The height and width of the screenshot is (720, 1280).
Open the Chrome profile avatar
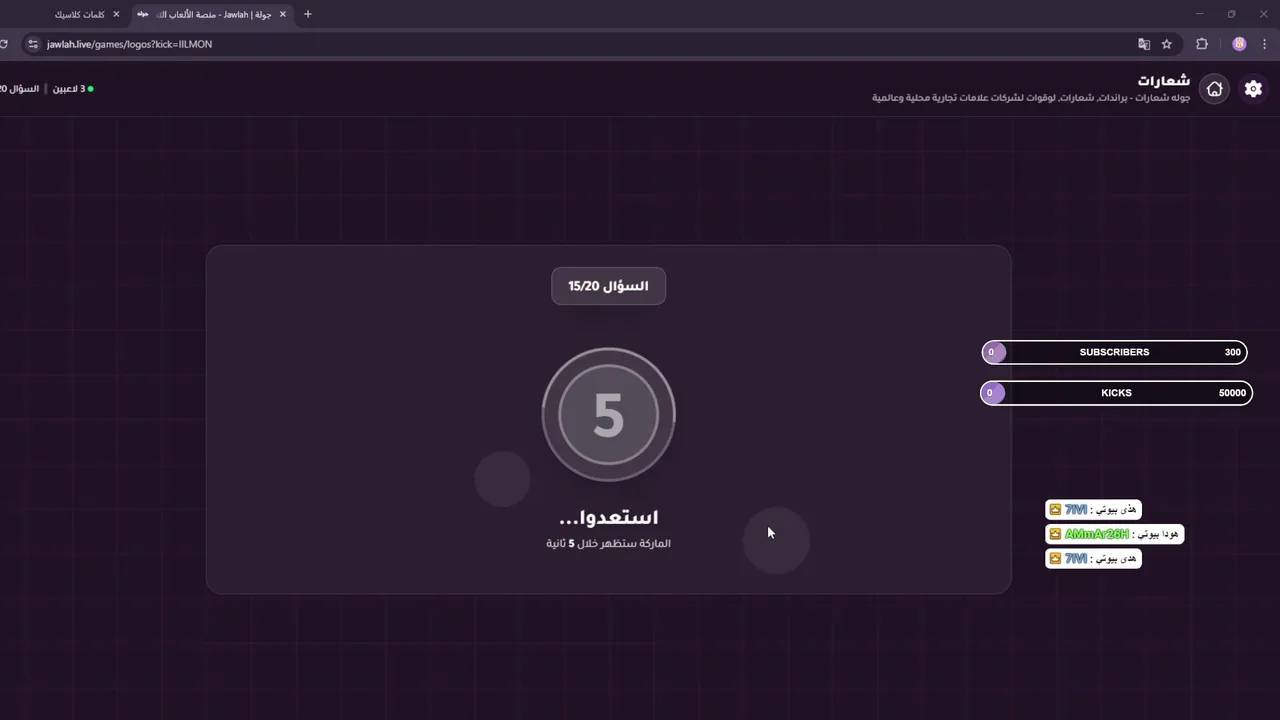tap(1239, 44)
